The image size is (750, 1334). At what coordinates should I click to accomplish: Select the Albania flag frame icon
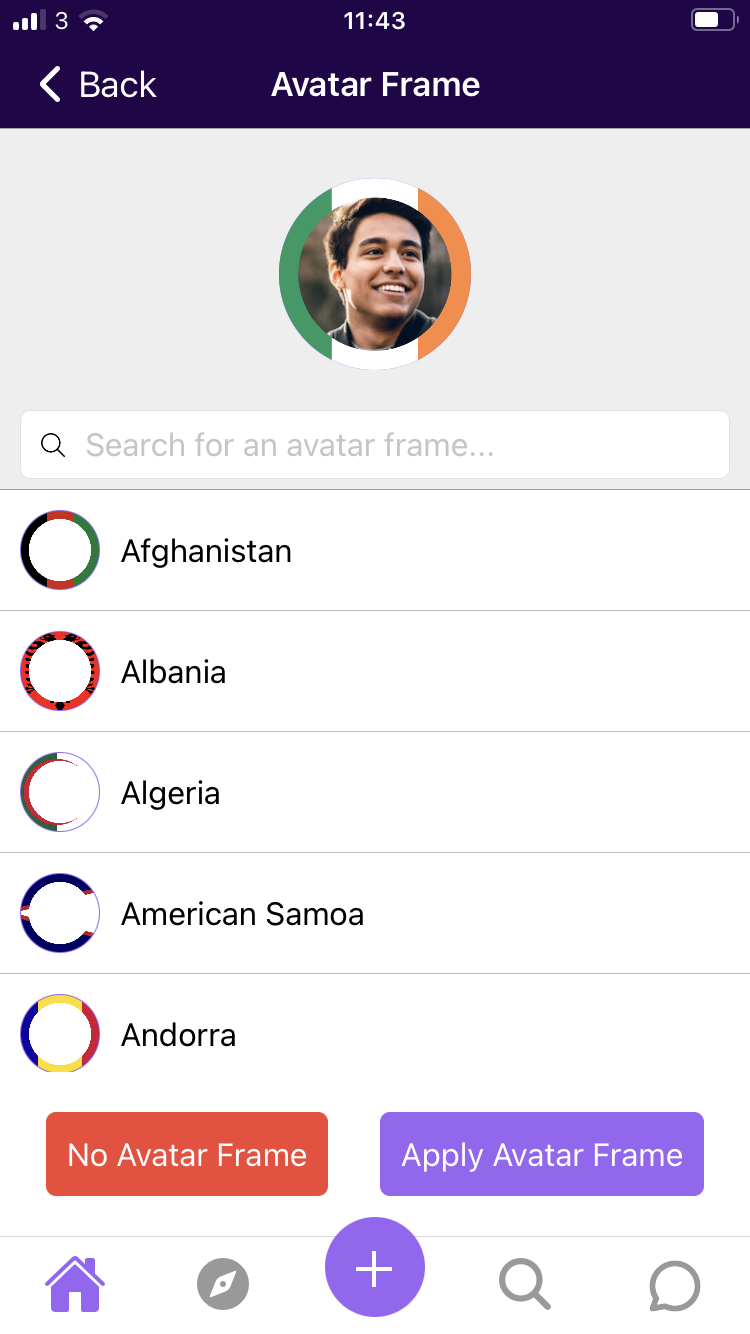point(60,671)
